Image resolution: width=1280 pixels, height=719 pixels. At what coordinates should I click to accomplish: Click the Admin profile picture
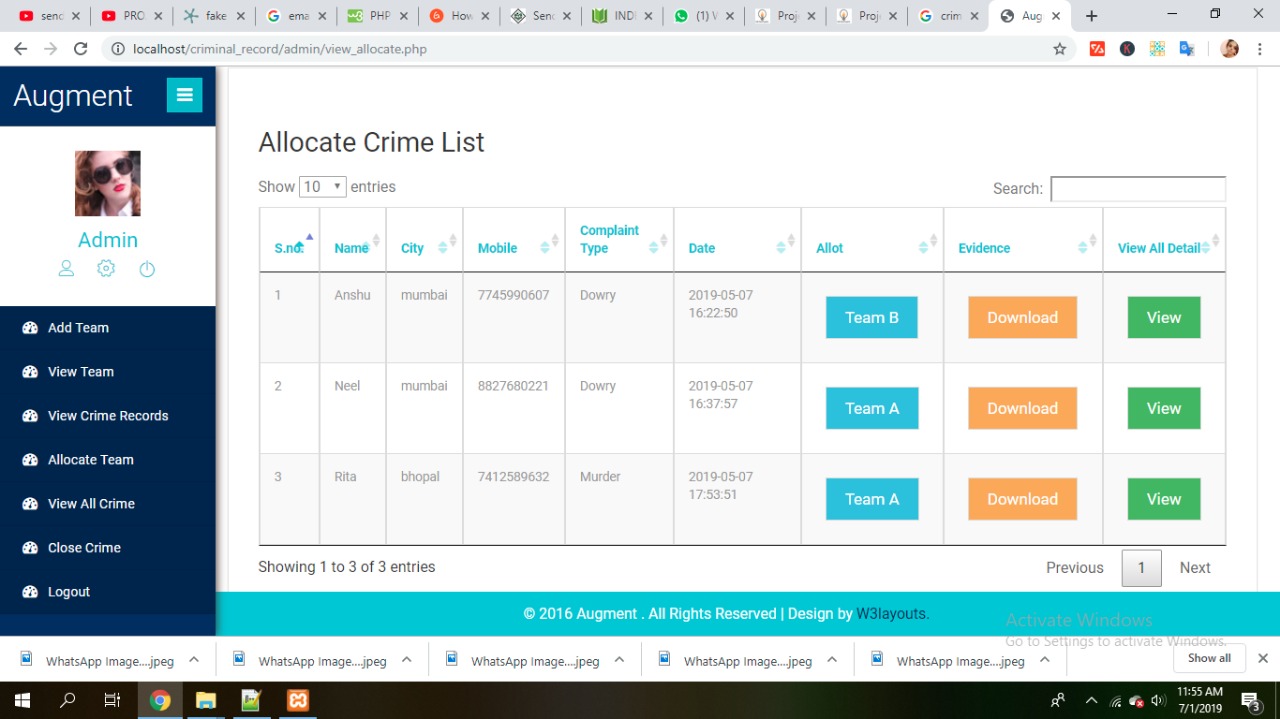[x=108, y=184]
